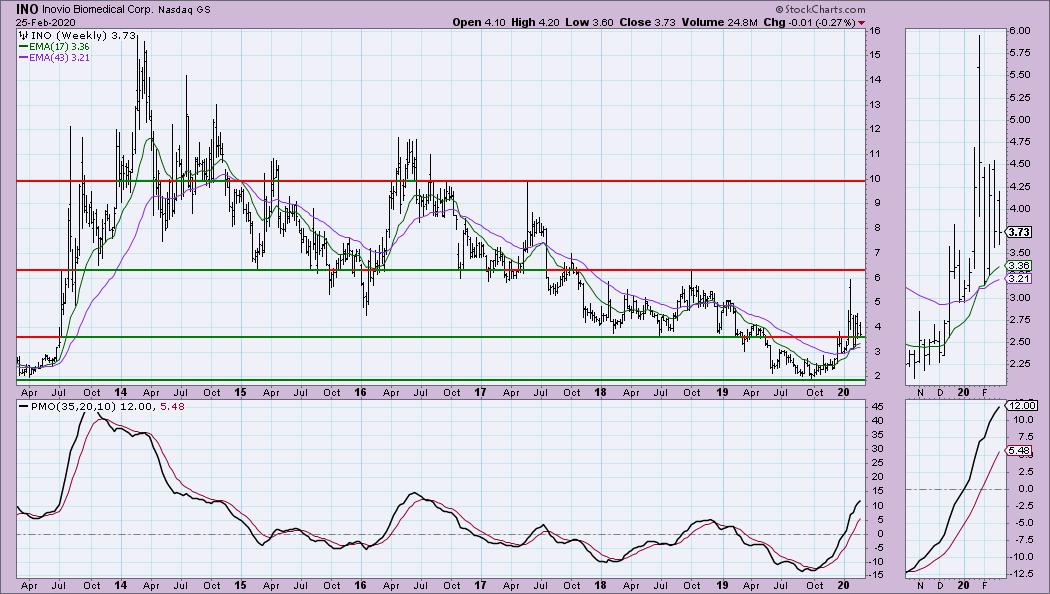1050x594 pixels.
Task: Click the boxed 3.36 EMA value label
Action: tap(1019, 266)
